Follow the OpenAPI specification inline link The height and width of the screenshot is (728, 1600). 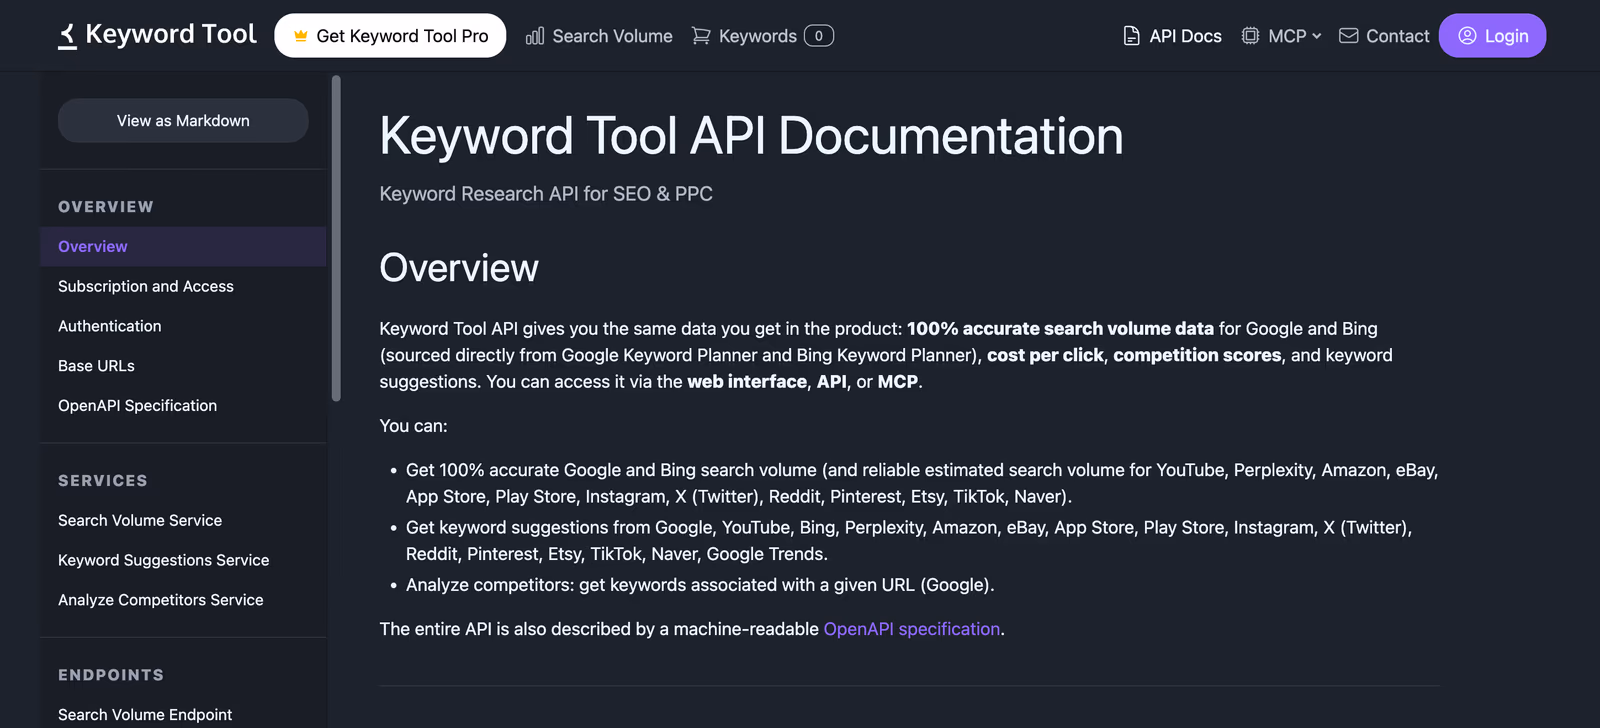point(912,629)
